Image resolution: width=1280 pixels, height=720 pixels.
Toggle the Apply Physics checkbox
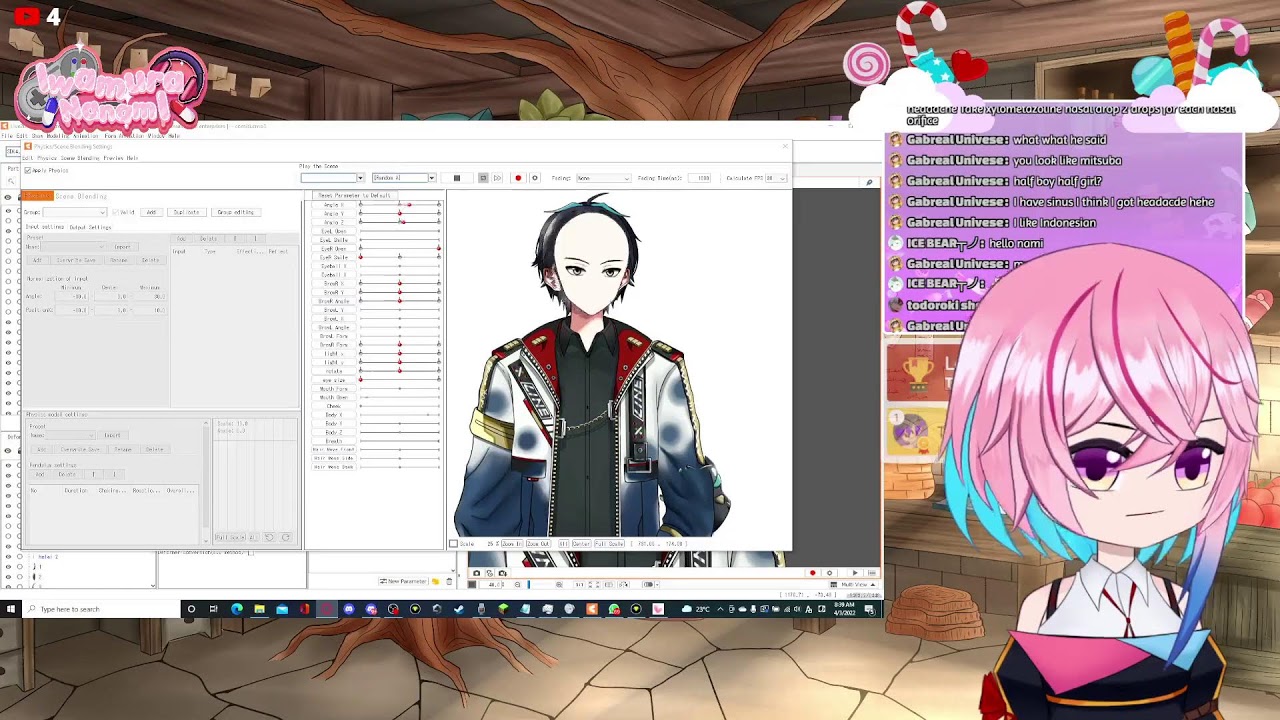[28, 170]
